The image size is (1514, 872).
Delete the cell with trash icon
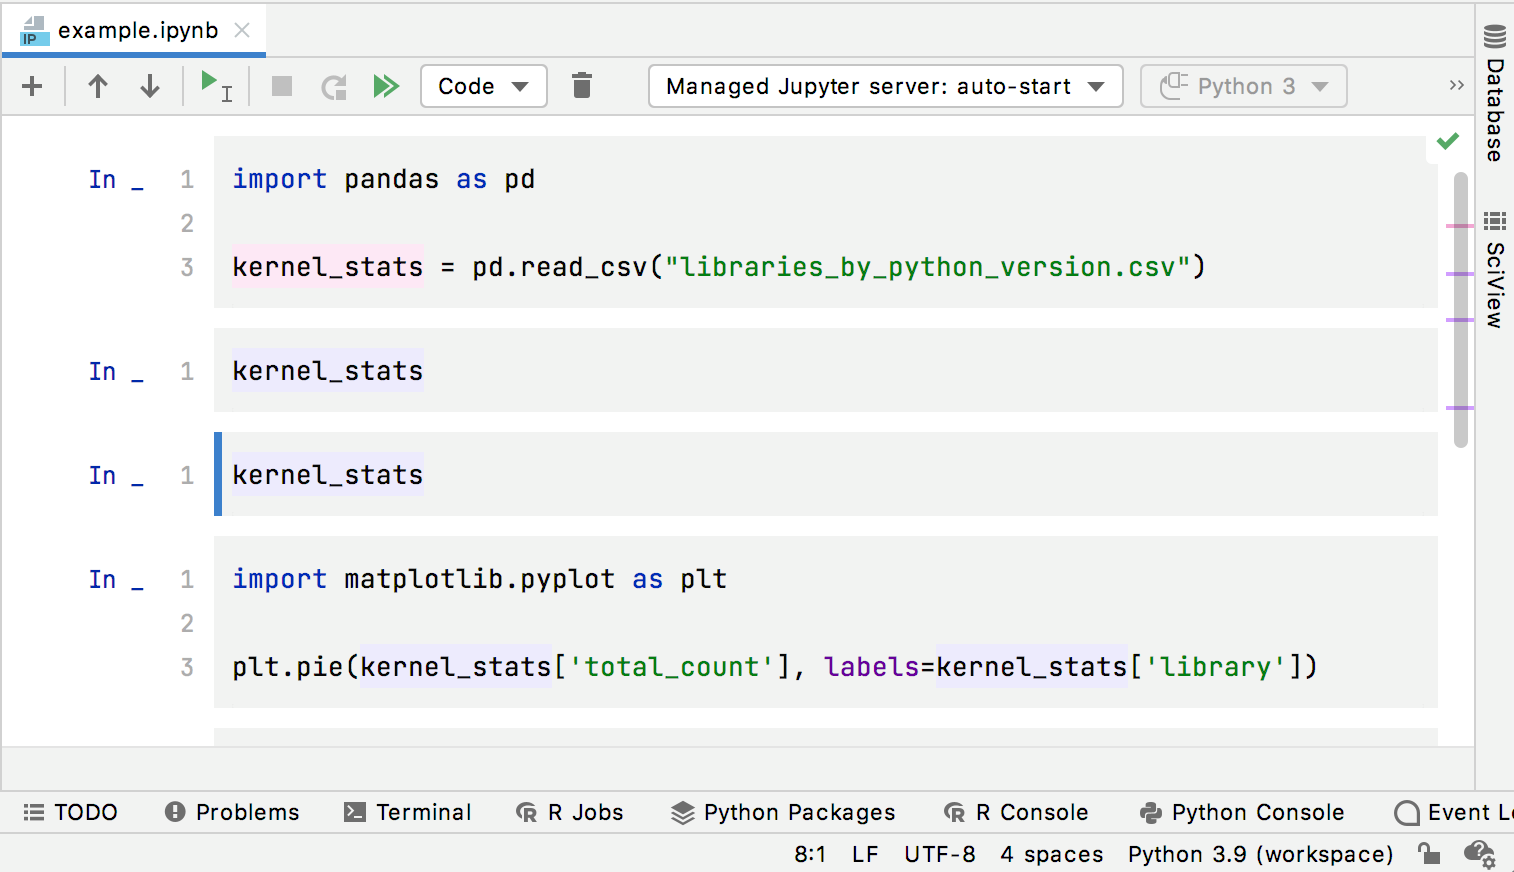[x=582, y=86]
